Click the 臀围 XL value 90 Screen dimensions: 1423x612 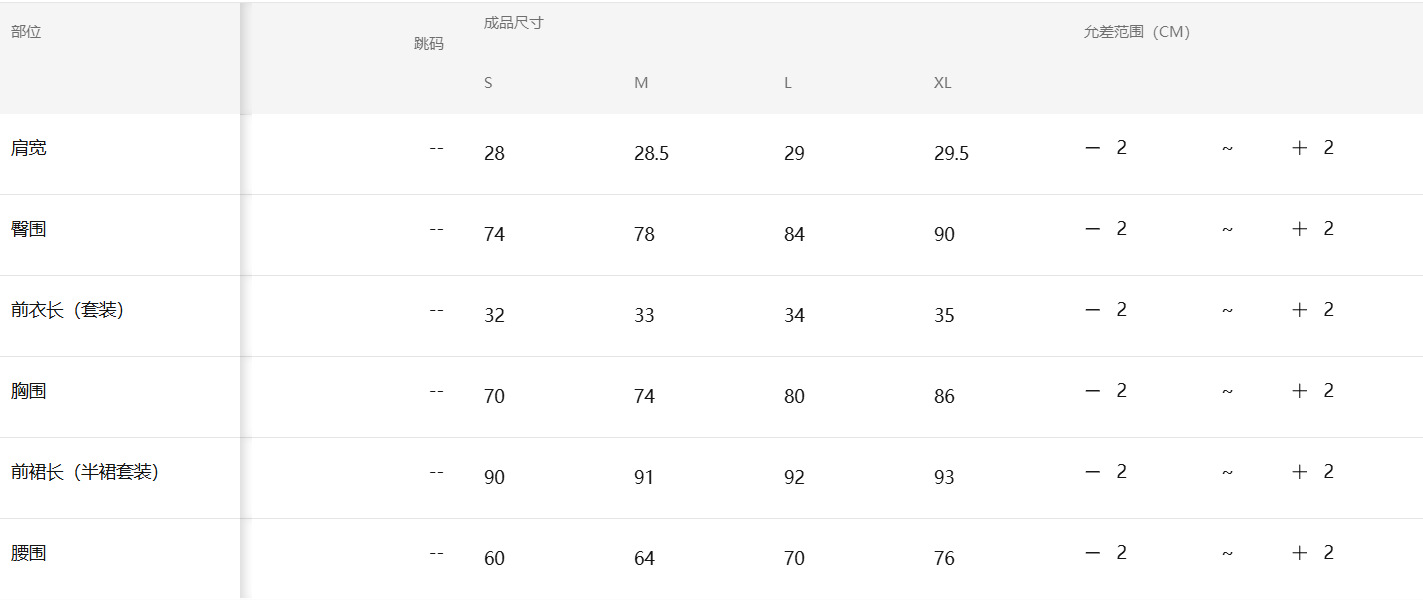point(944,235)
